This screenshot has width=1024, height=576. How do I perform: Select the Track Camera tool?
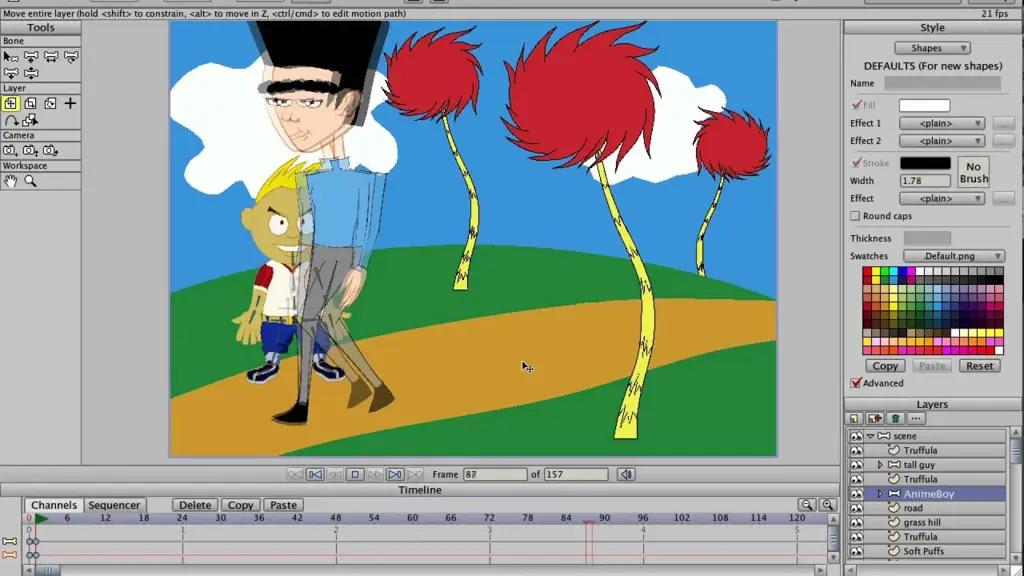point(10,151)
